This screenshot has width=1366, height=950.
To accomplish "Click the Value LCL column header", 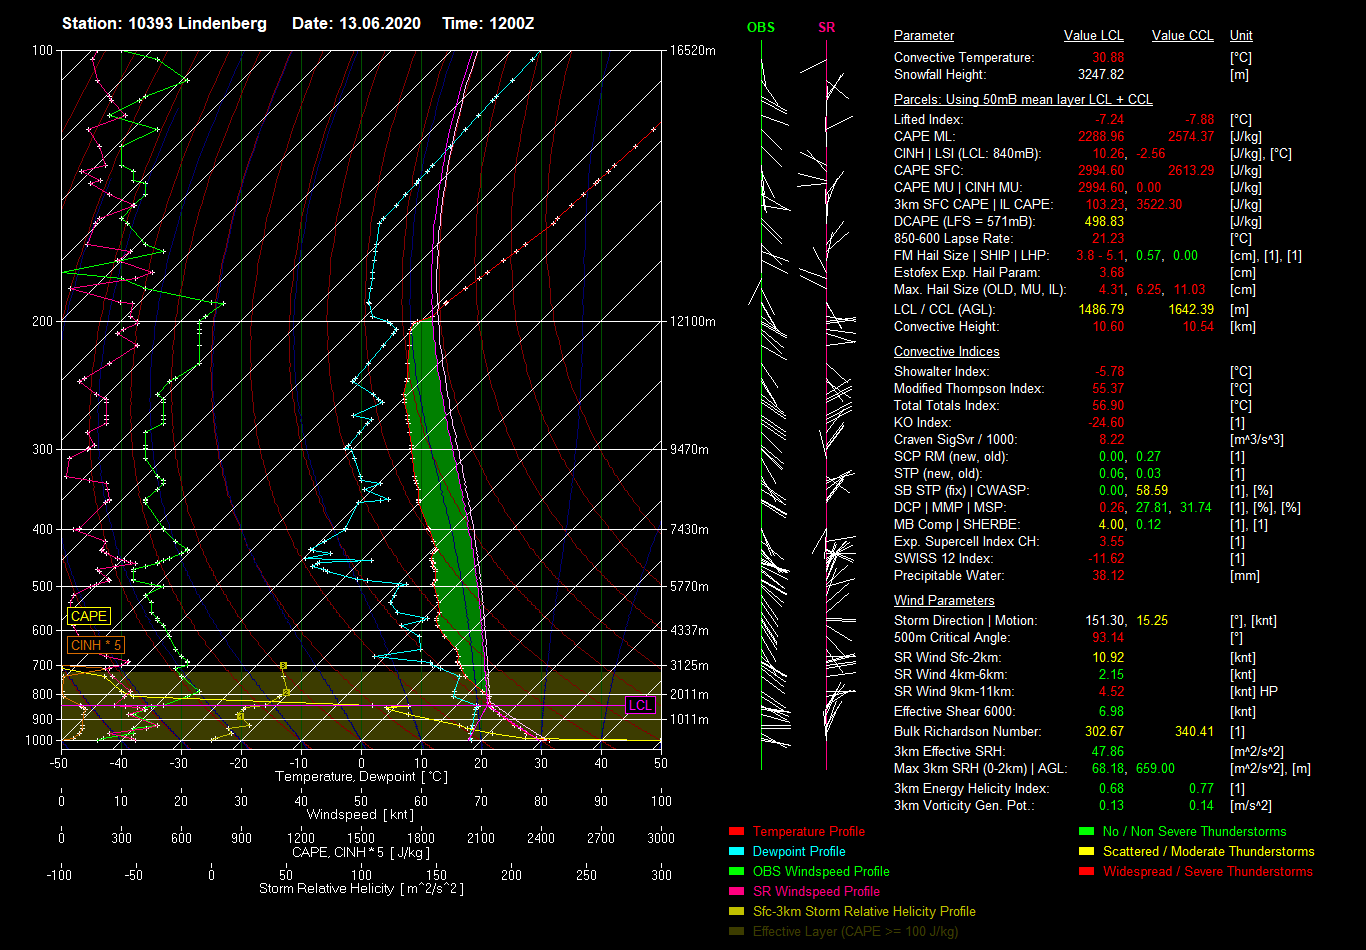I will 1094,36.
